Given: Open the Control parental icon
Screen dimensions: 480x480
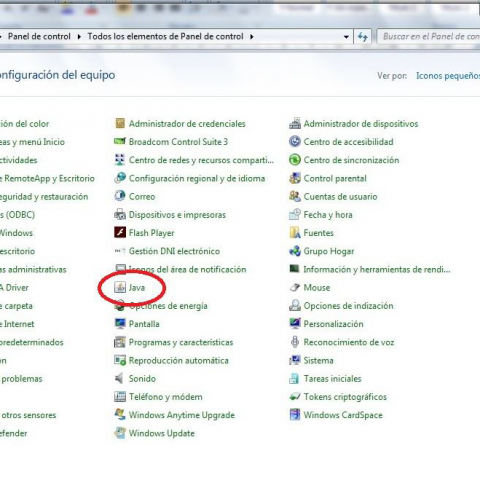Looking at the screenshot, I should [x=295, y=178].
